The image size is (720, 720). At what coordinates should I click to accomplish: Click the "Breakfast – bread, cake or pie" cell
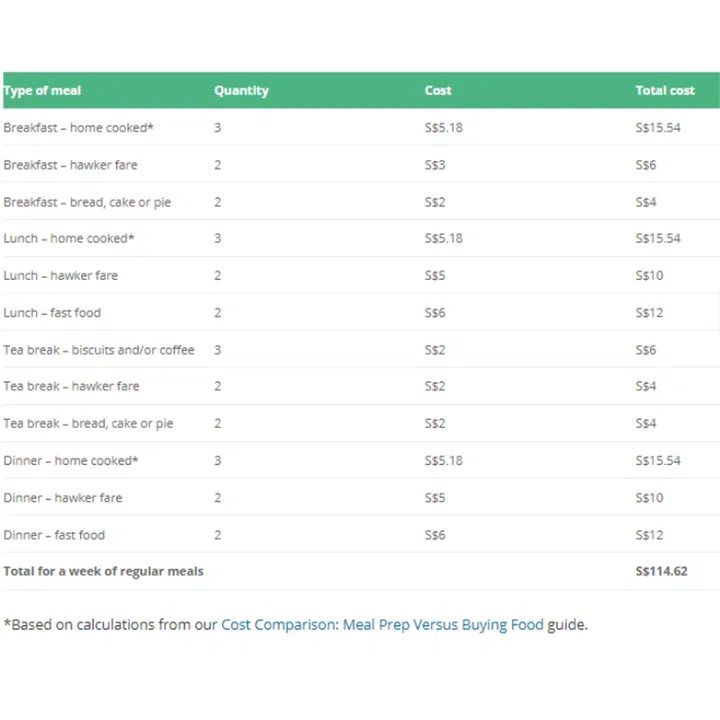coord(87,202)
